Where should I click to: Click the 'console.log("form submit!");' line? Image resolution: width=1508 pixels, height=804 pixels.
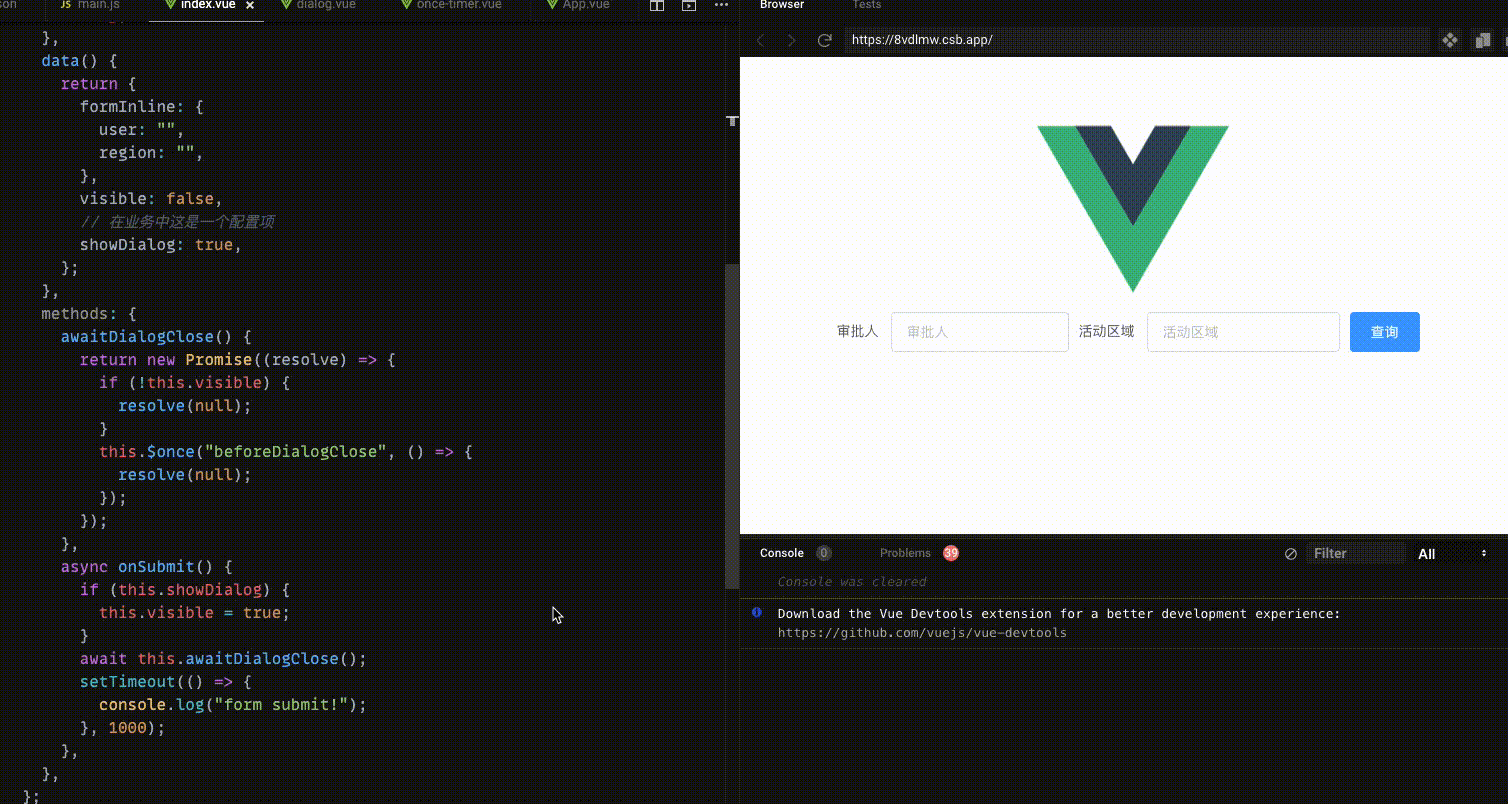click(233, 705)
